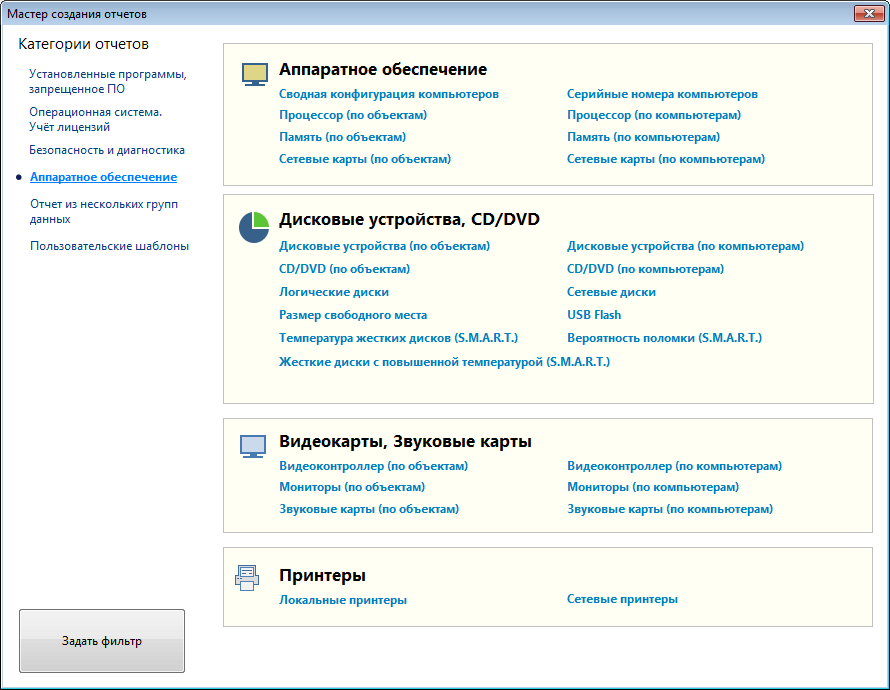Click the pie chart icon for Дисковые устройства
This screenshot has width=890, height=690.
[x=254, y=228]
